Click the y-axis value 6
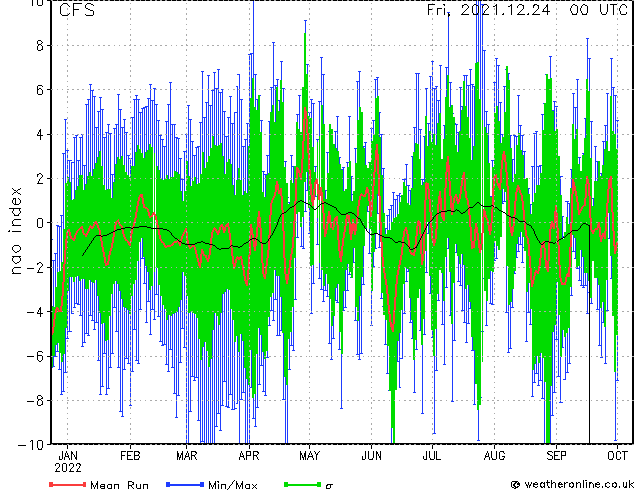Screen dimensions: 634x490 (40, 90)
